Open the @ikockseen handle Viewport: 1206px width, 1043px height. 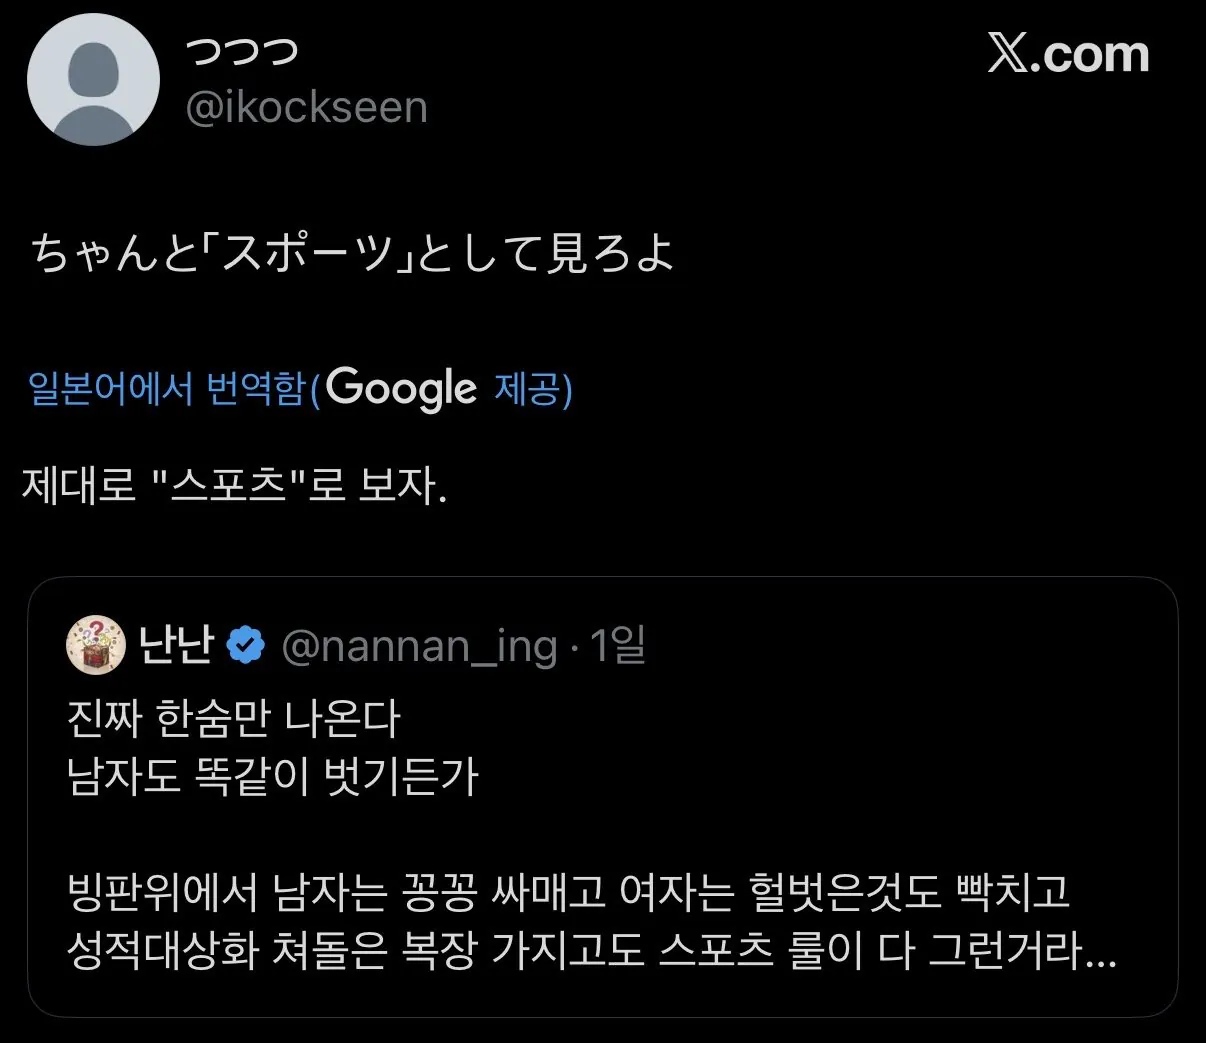(307, 107)
